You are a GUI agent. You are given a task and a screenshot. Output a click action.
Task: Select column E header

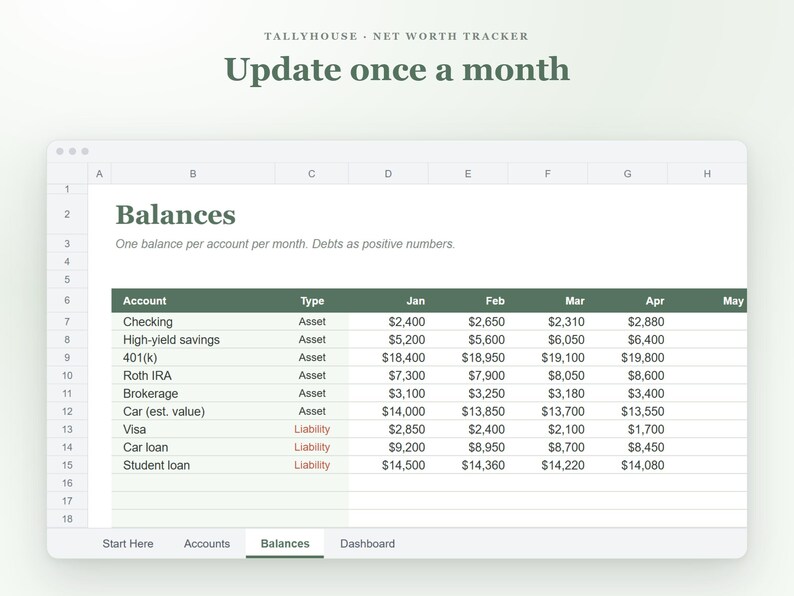[468, 174]
